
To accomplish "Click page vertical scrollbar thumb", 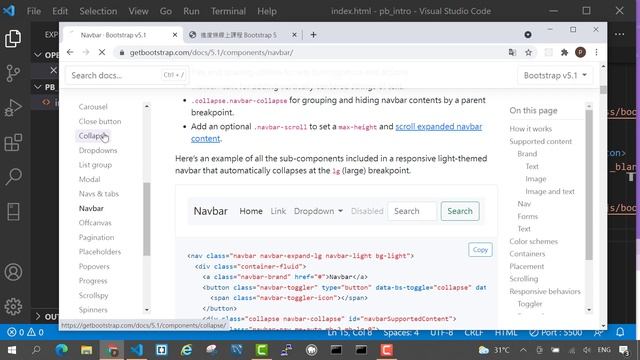I will click(603, 90).
